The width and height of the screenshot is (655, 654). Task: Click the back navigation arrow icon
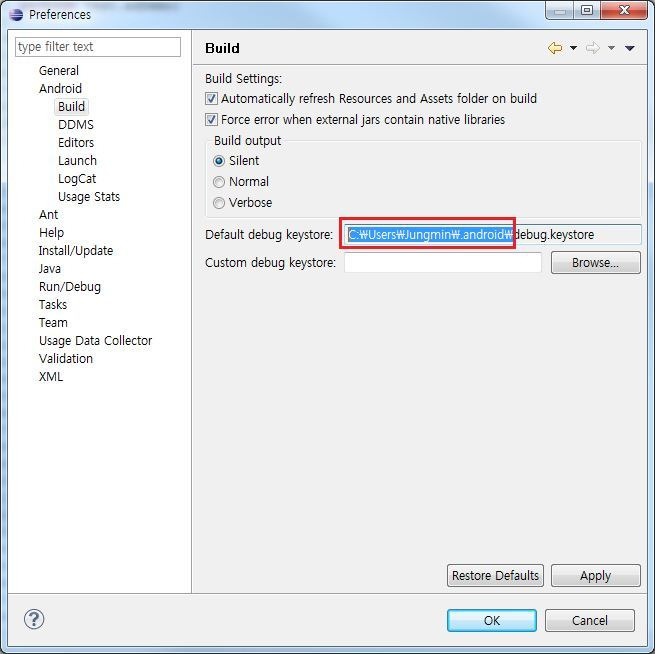click(555, 48)
